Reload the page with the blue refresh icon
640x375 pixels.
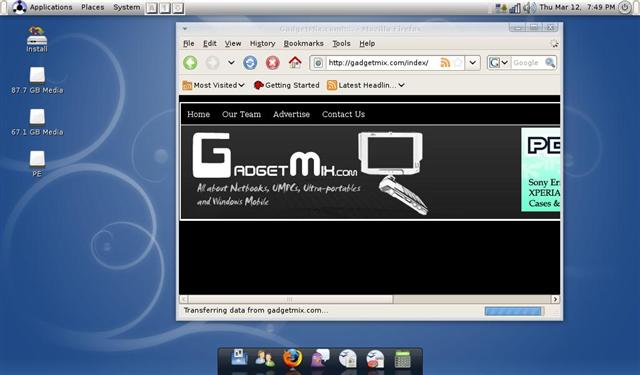pyautogui.click(x=250, y=63)
